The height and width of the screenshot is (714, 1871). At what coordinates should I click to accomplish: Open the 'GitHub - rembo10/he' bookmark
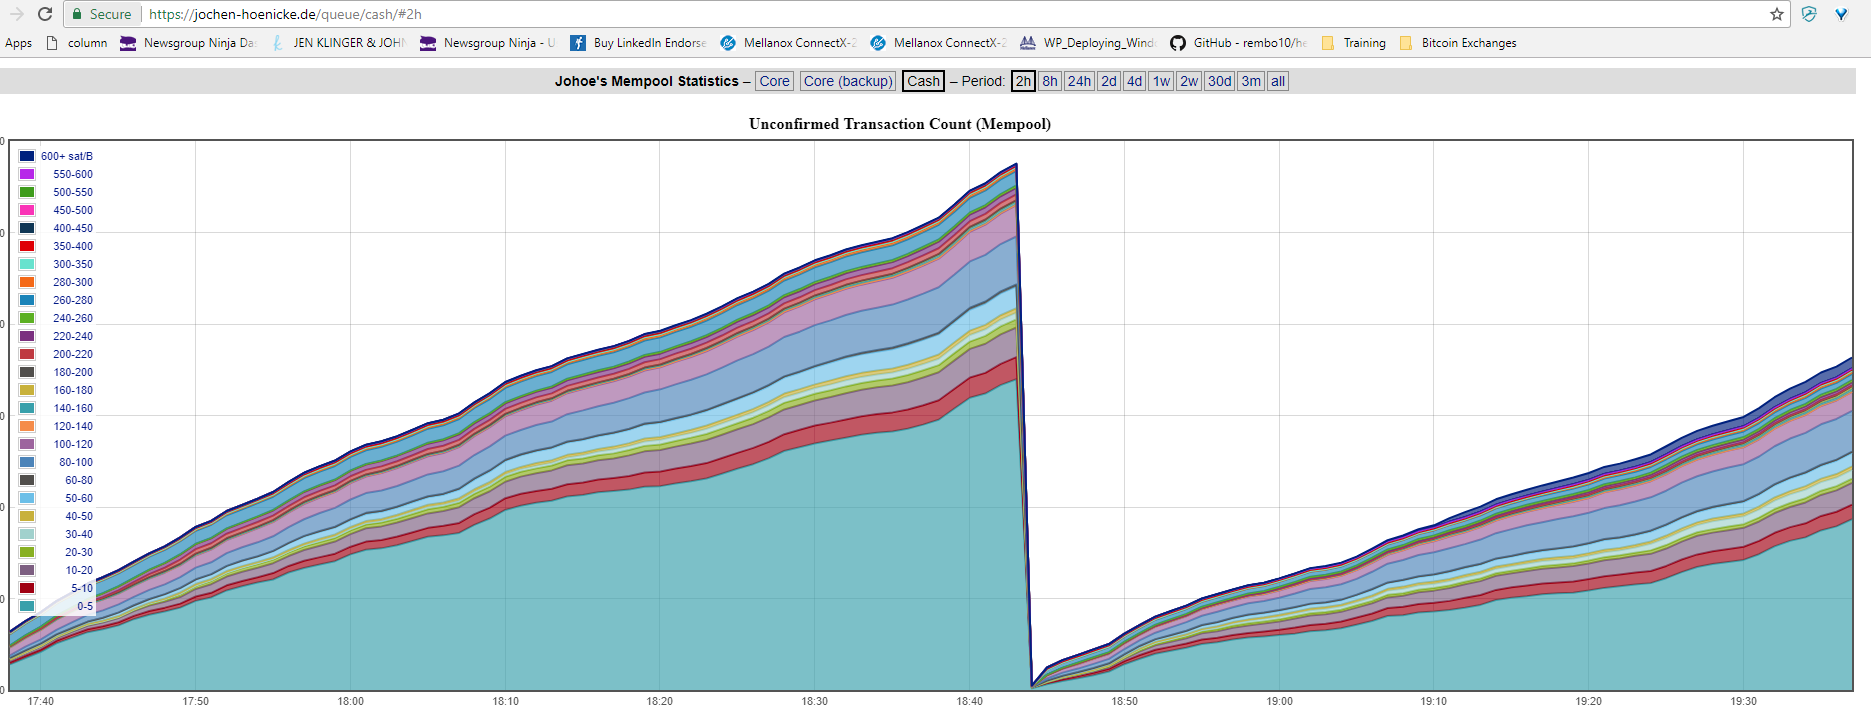tap(1238, 43)
